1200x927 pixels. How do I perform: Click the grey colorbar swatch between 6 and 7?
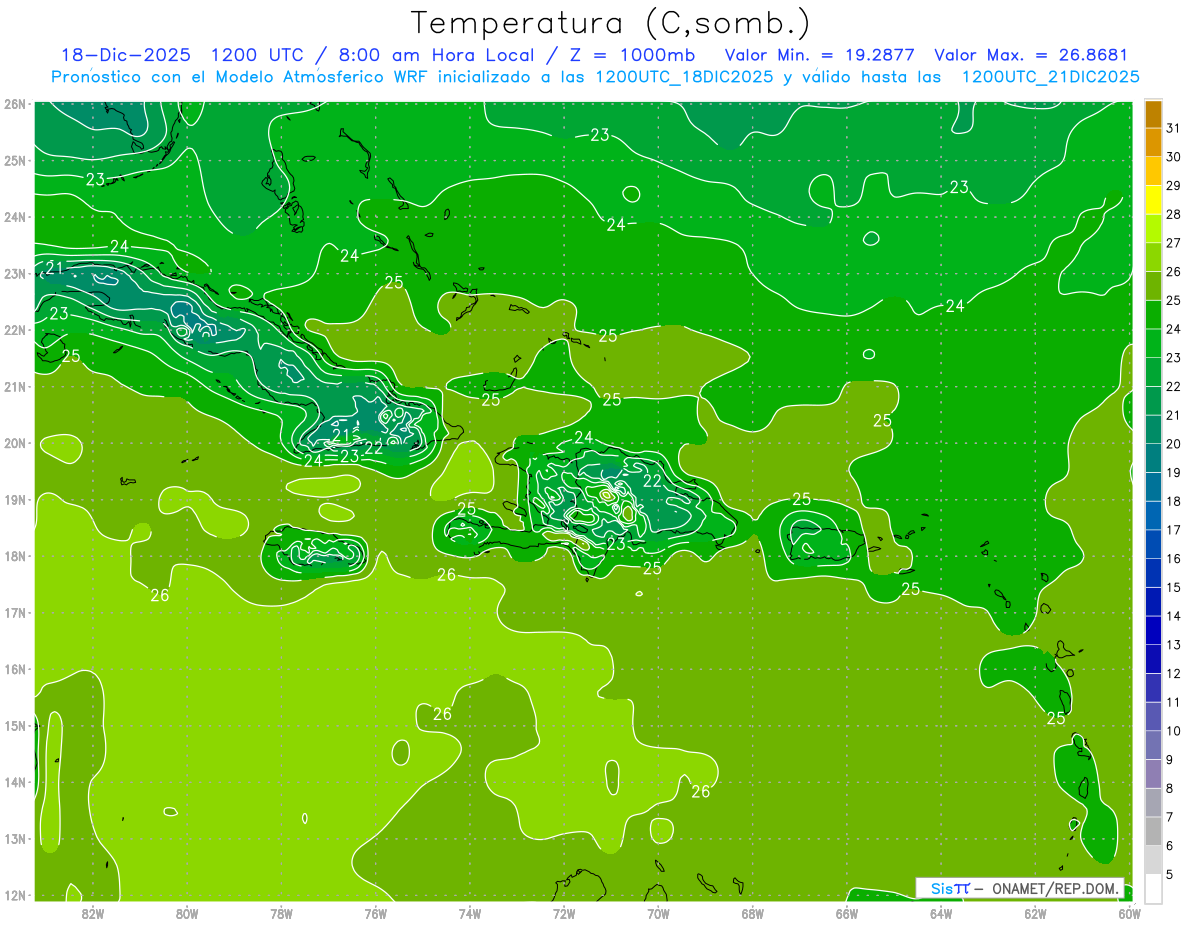(x=1153, y=831)
